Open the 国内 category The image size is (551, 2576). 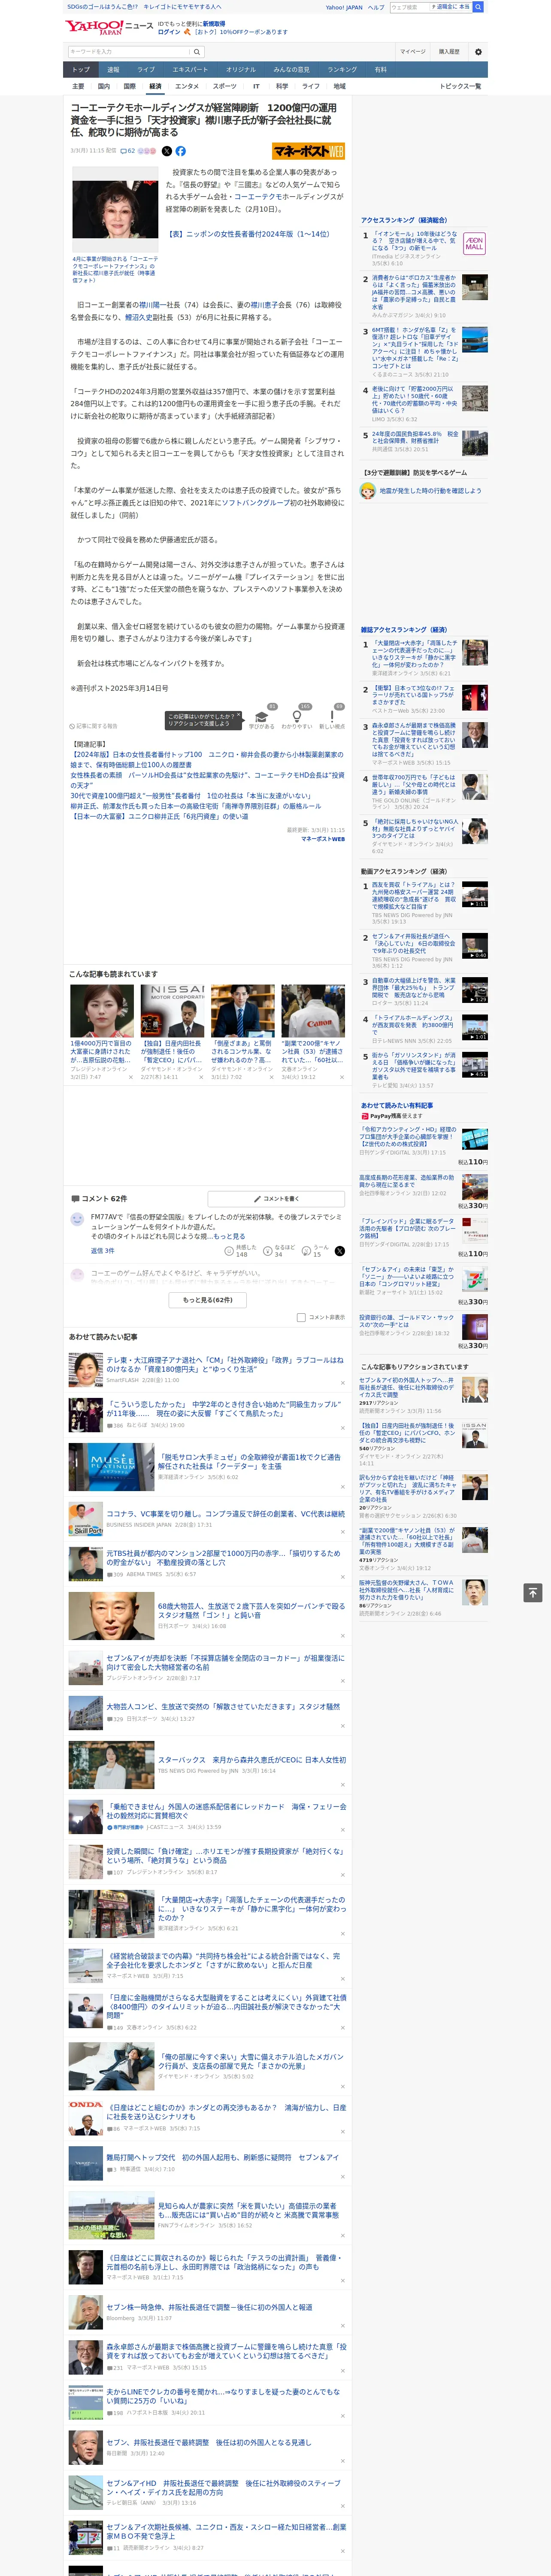coord(104,86)
